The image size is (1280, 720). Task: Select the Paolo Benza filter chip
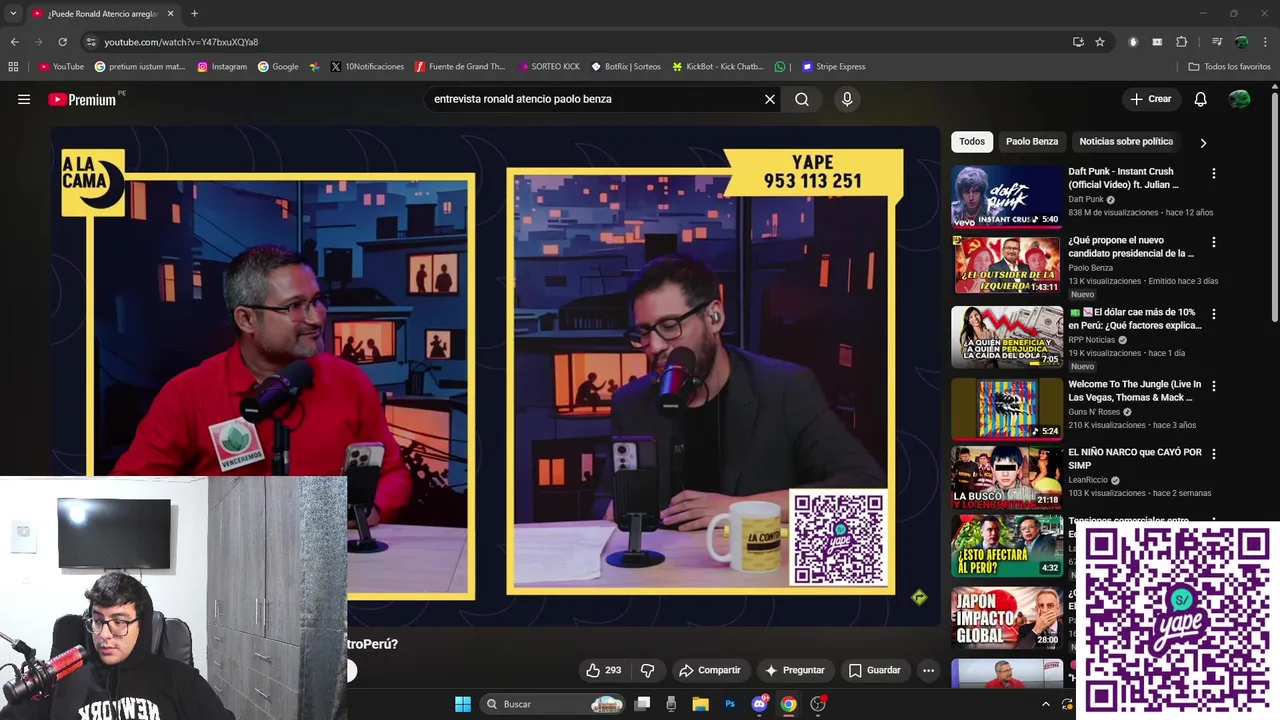coord(1032,141)
